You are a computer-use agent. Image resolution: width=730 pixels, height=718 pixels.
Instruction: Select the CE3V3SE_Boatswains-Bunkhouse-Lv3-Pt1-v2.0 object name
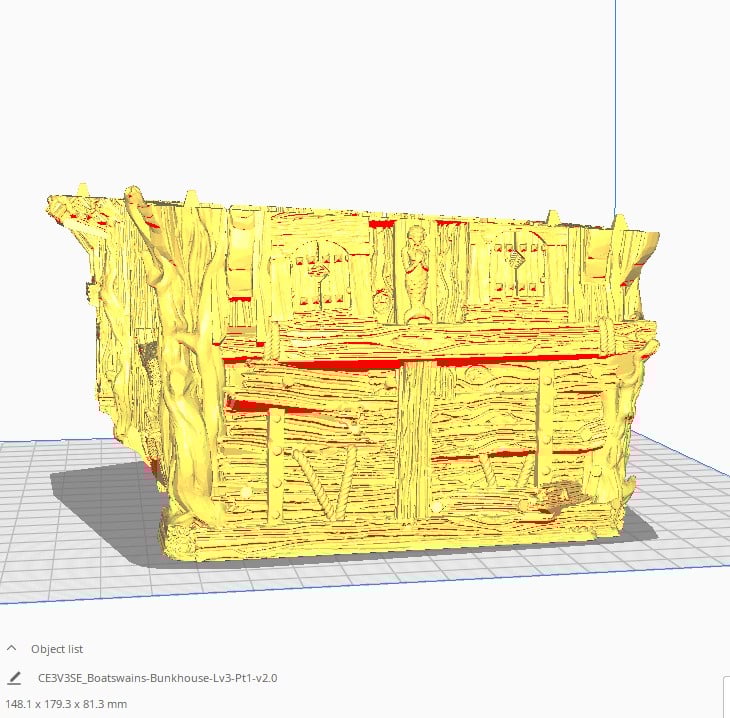pyautogui.click(x=157, y=678)
